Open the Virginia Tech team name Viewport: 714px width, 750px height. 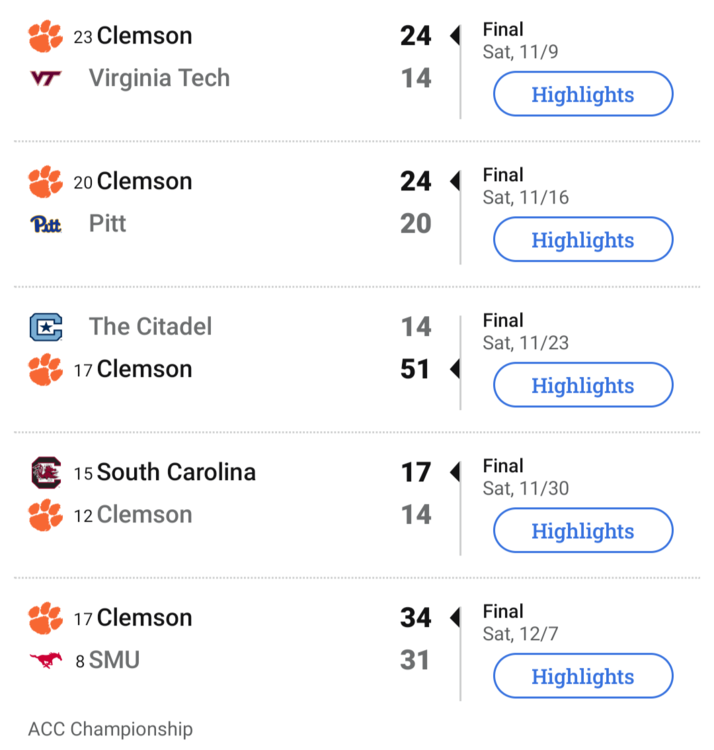[x=159, y=78]
